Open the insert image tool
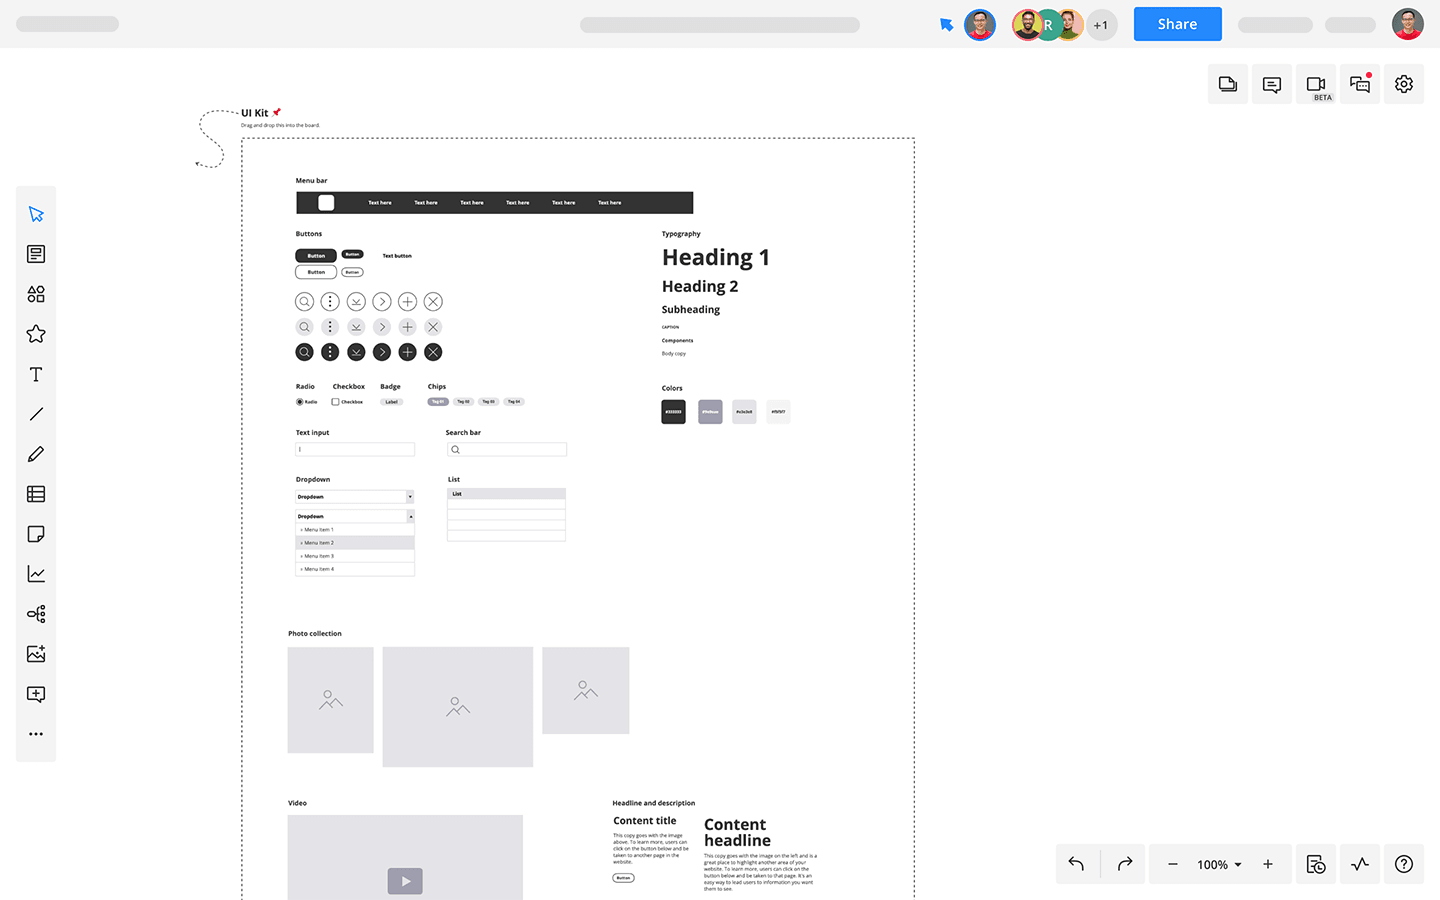The width and height of the screenshot is (1440, 900). pyautogui.click(x=36, y=654)
